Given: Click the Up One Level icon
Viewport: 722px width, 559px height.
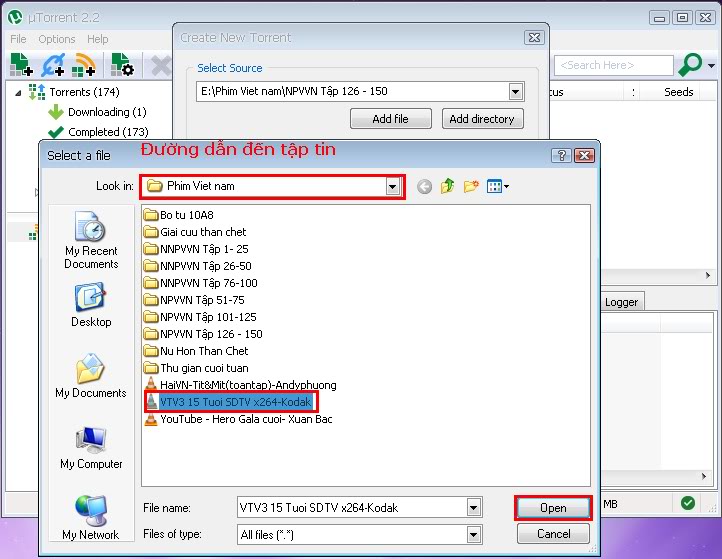Looking at the screenshot, I should pyautogui.click(x=447, y=186).
